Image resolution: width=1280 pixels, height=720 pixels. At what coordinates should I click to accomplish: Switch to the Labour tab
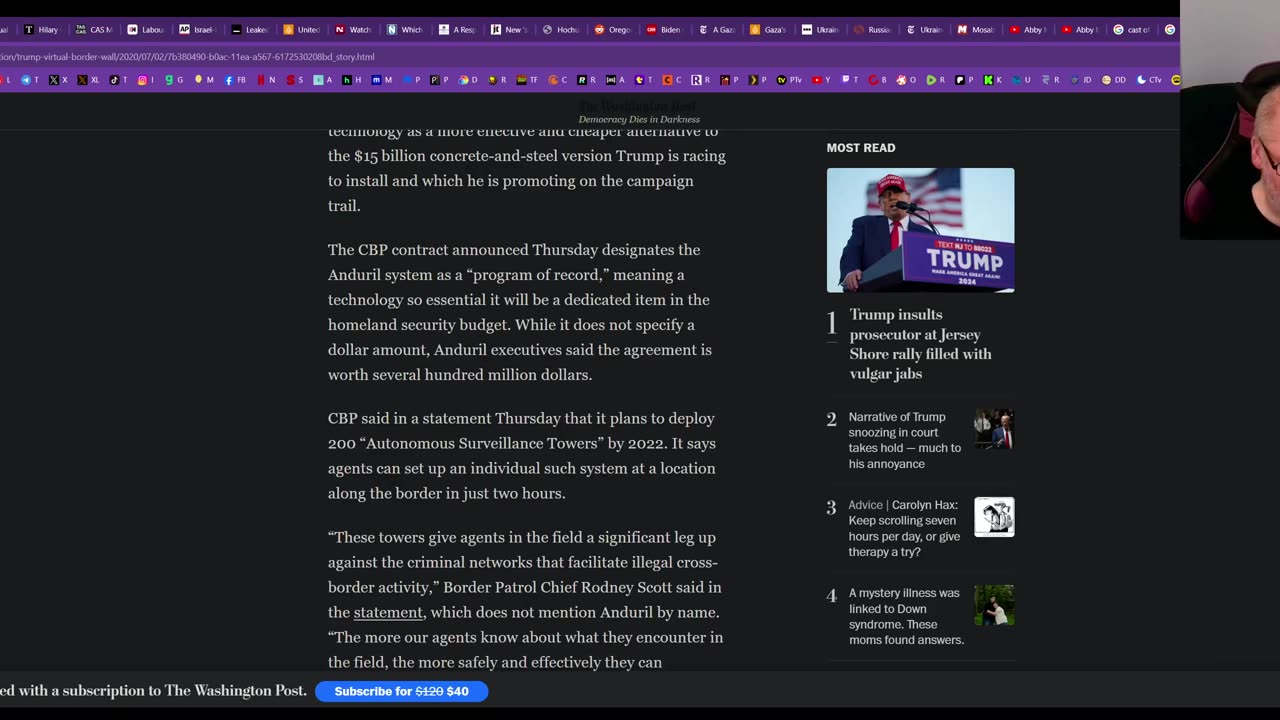tap(146, 30)
